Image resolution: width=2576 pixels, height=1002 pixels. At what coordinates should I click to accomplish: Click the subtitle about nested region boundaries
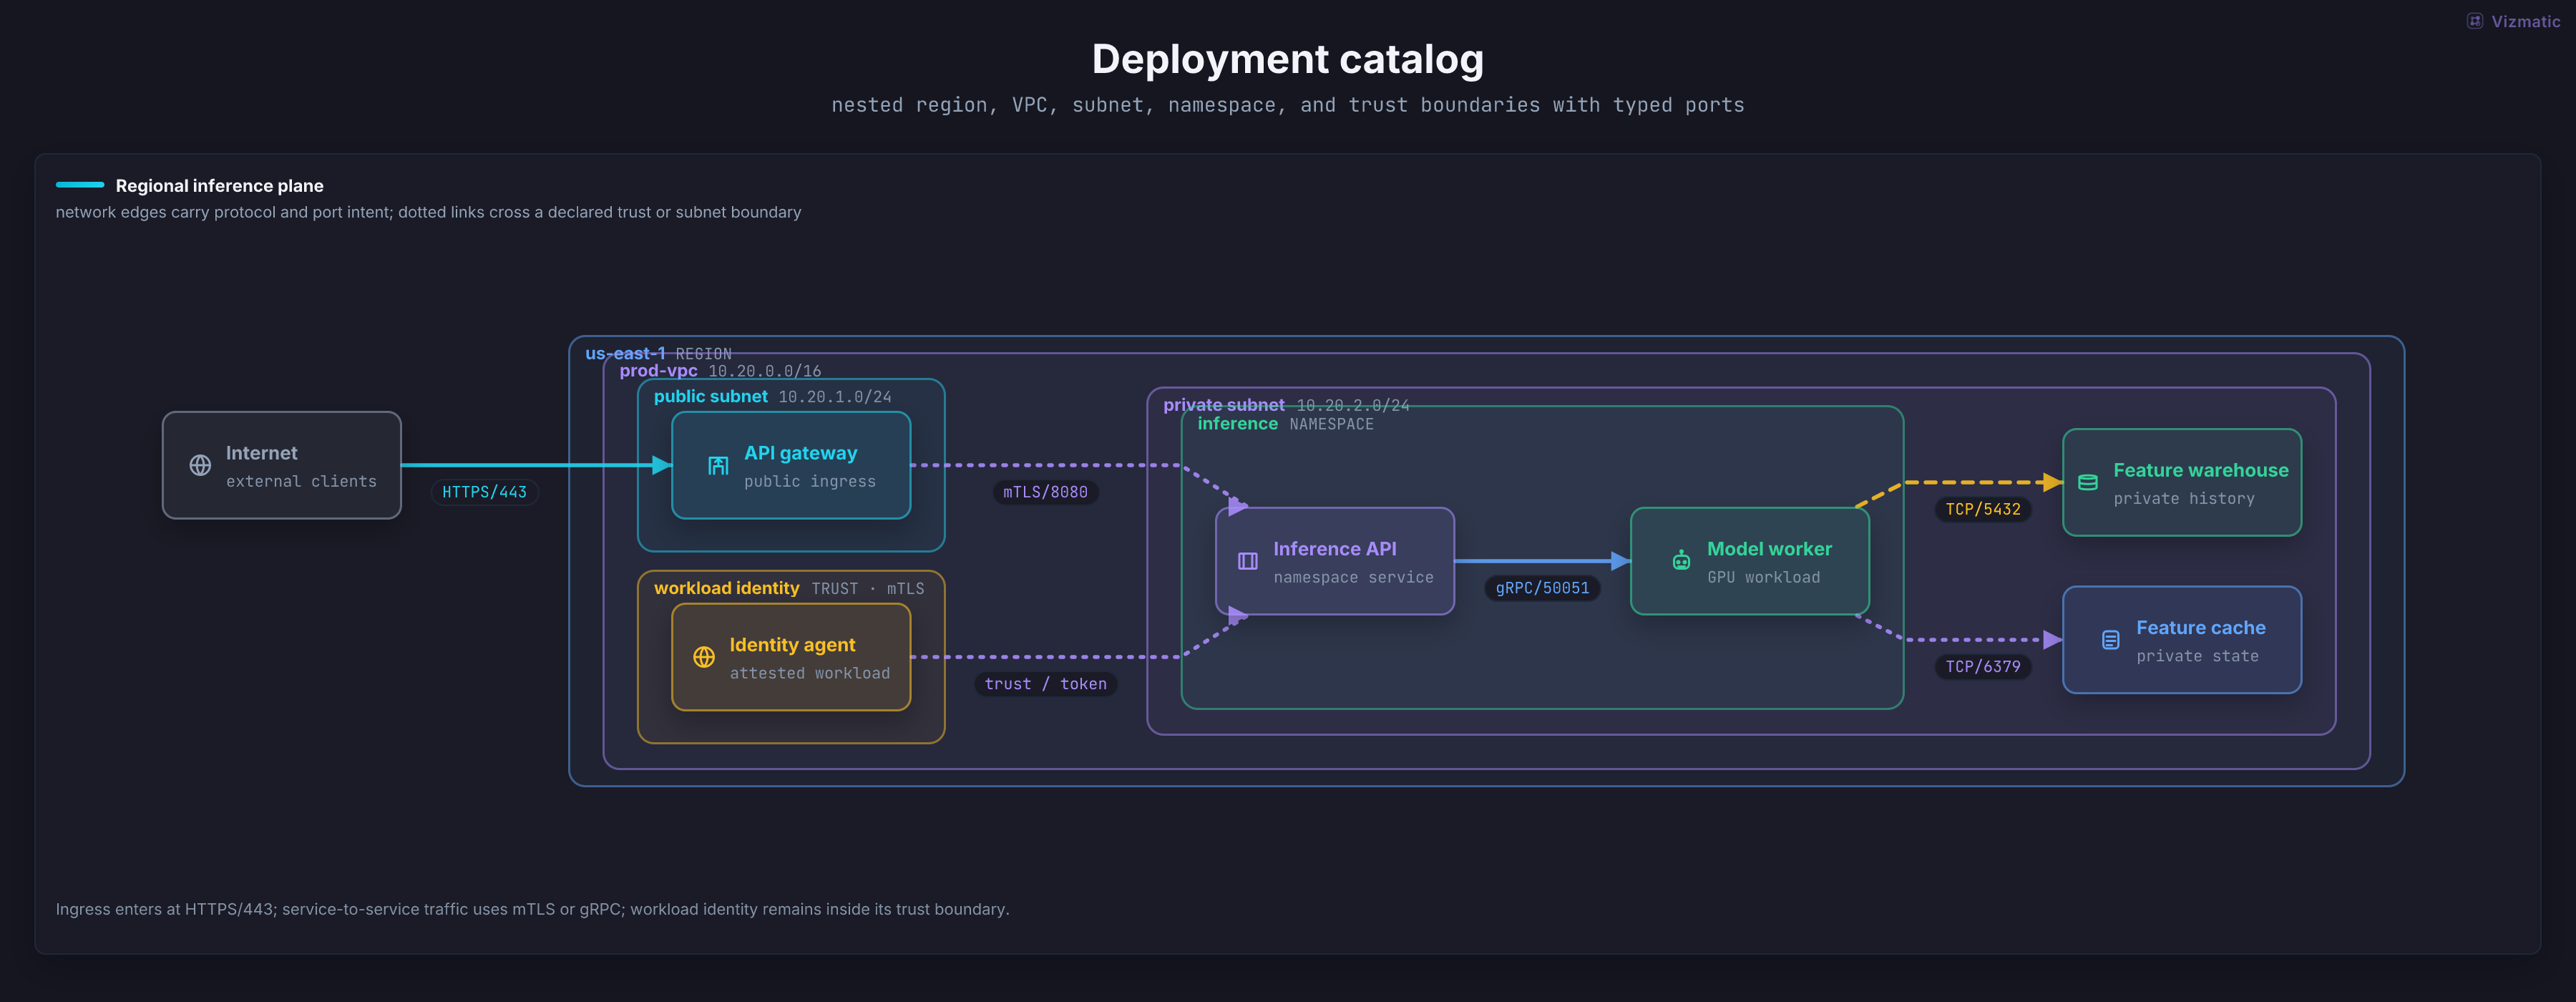point(1288,105)
